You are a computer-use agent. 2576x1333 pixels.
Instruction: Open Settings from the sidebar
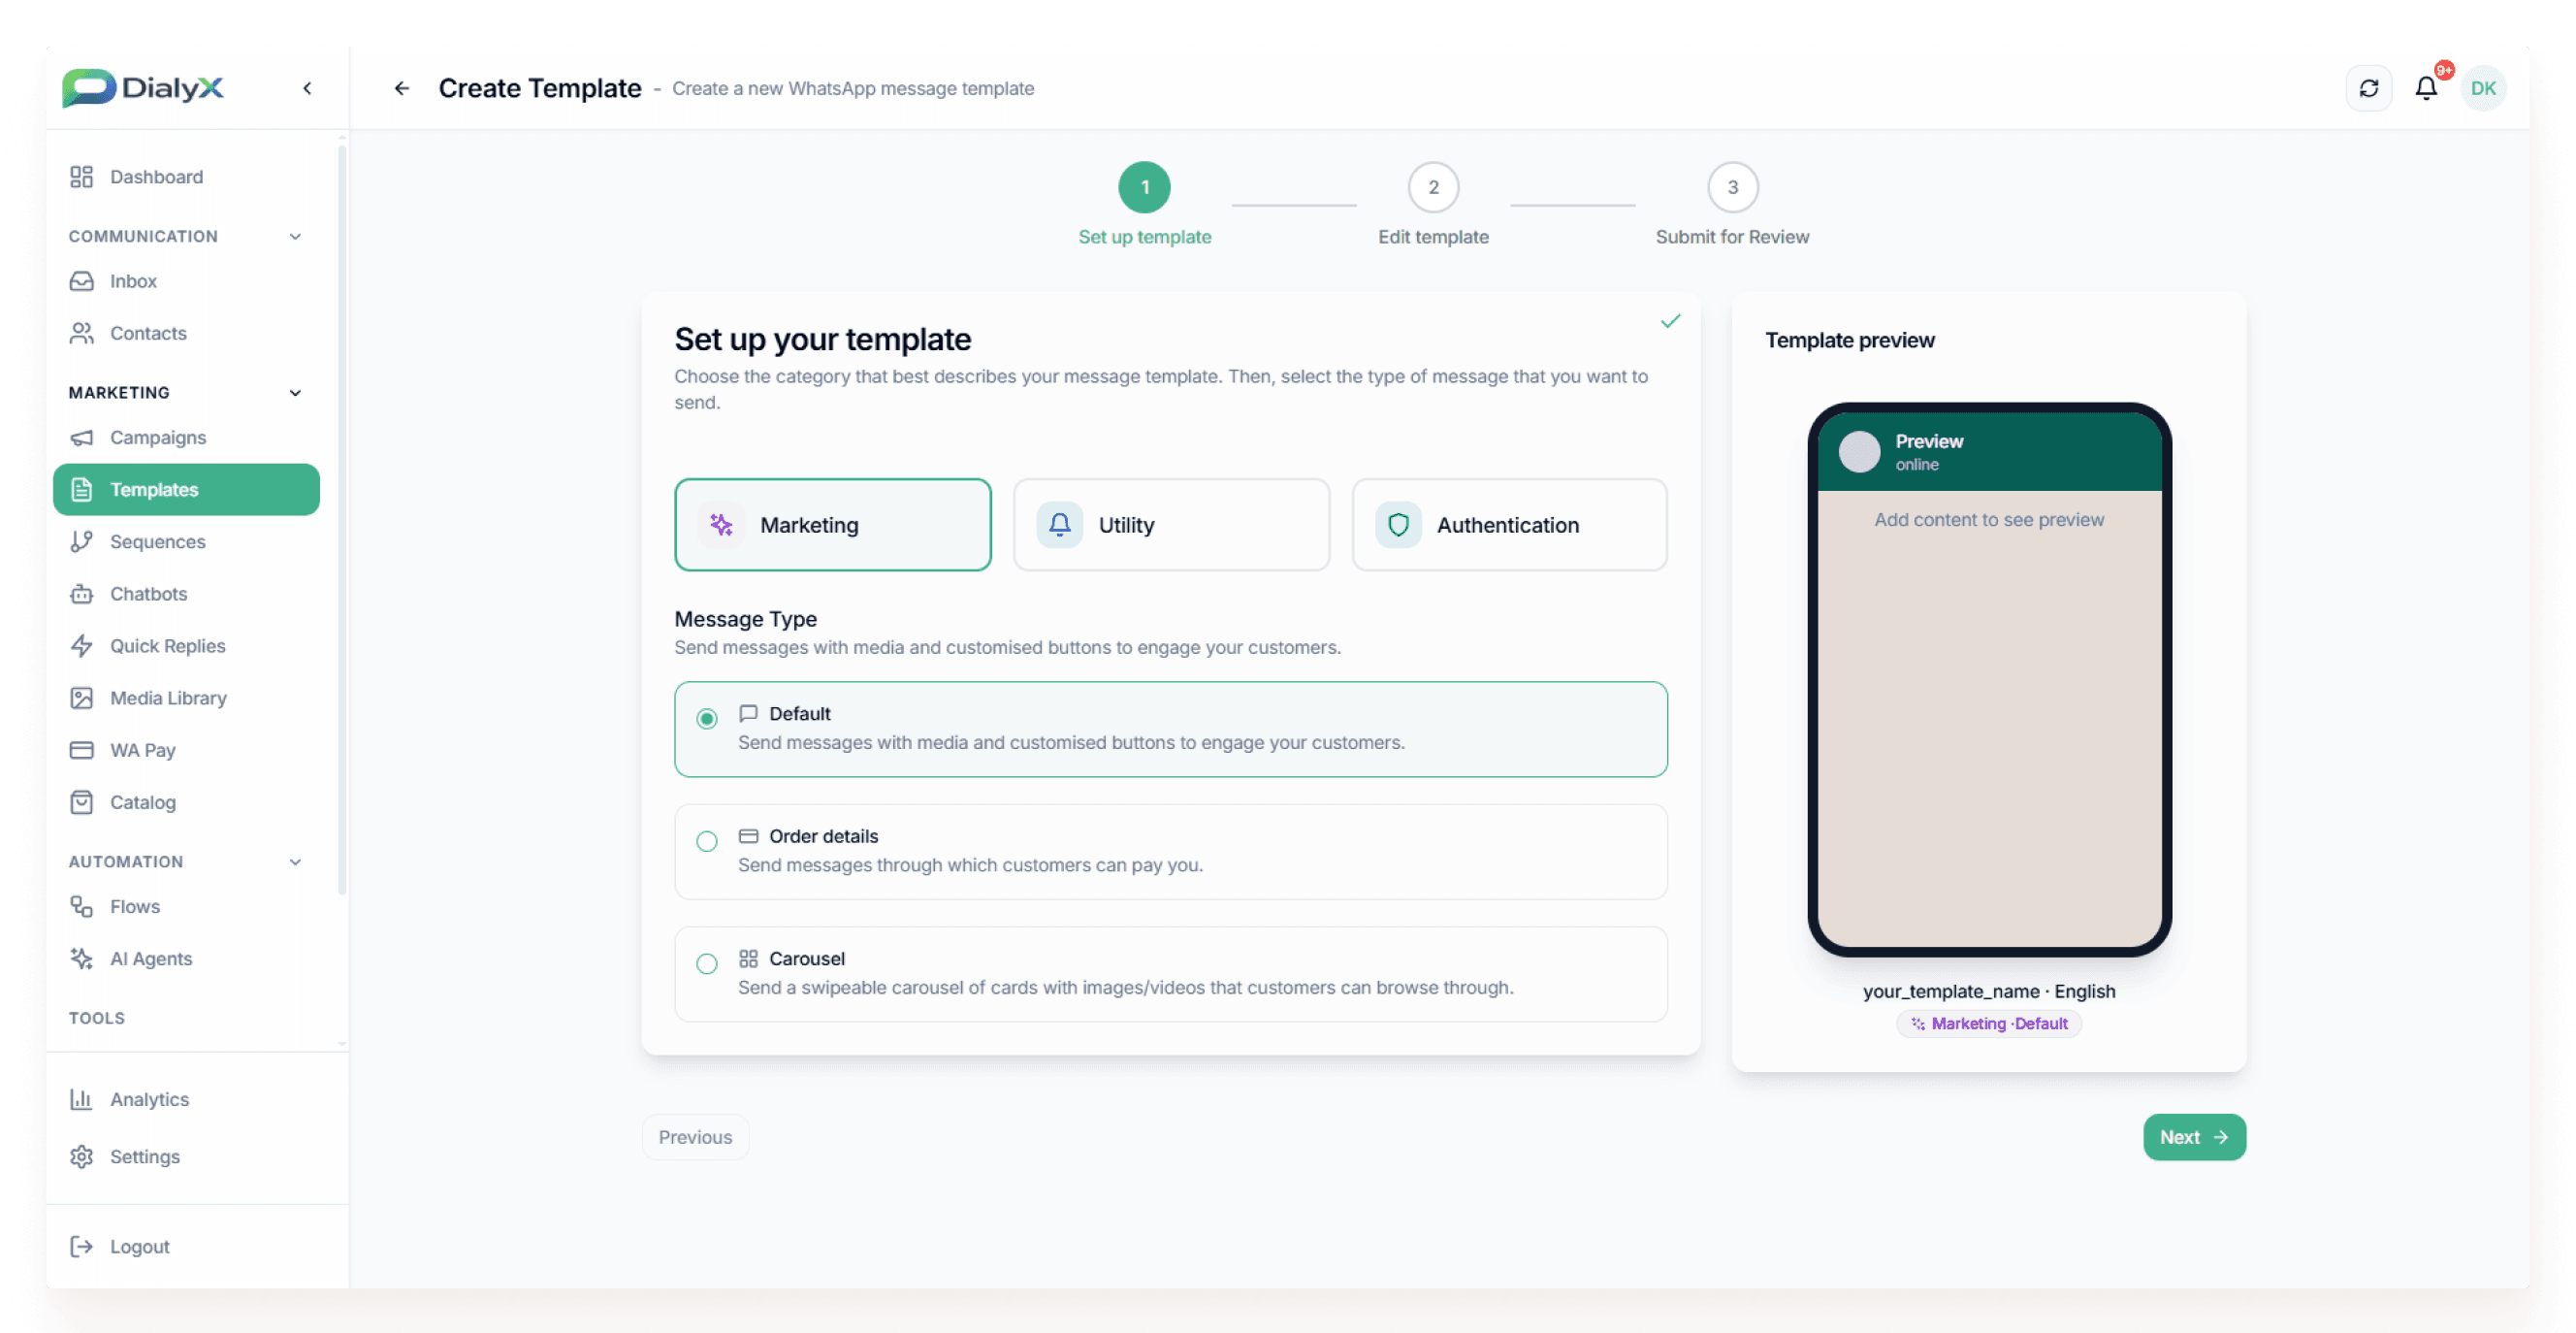coord(187,1155)
